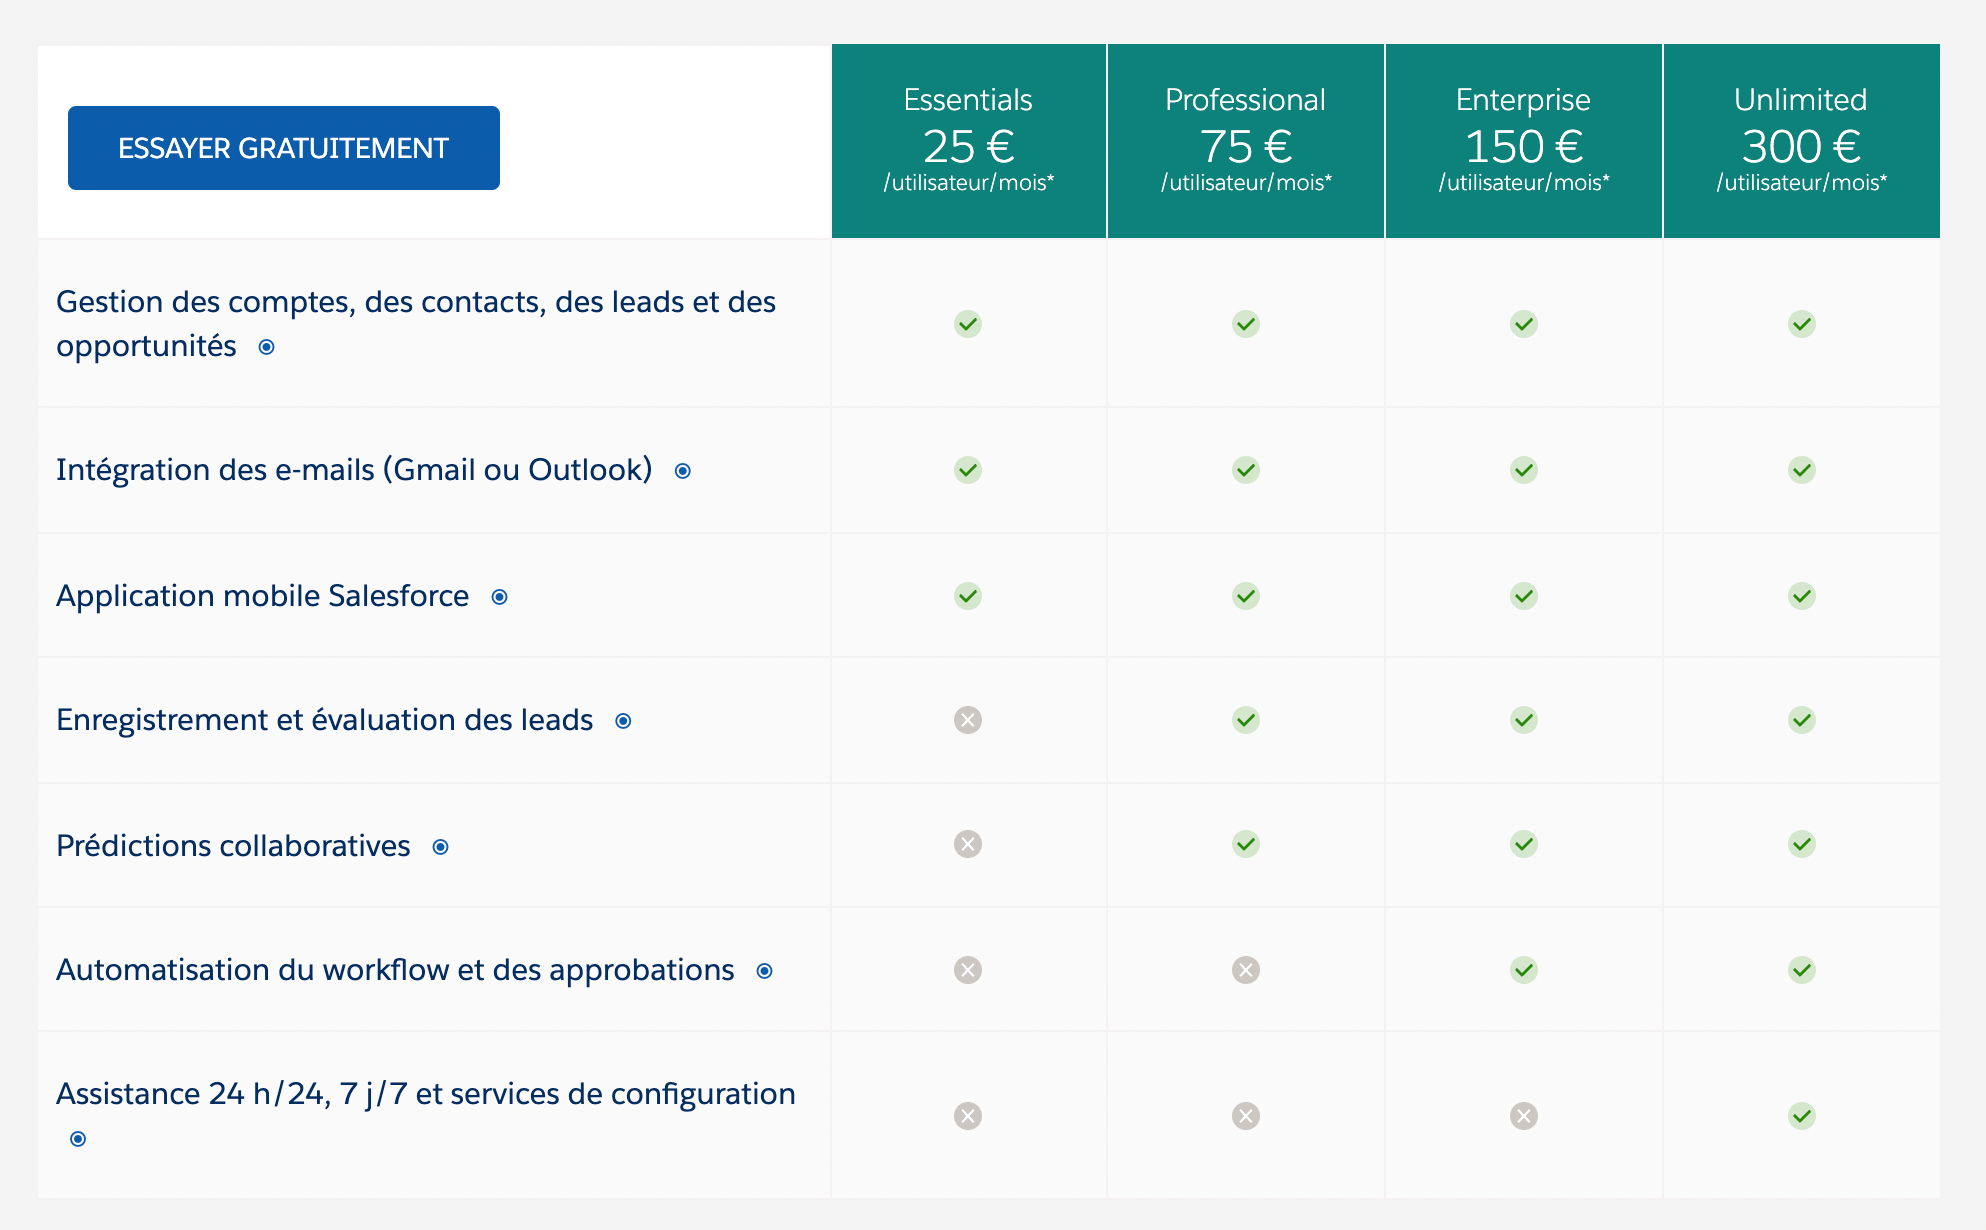Click Professional grey cross for Assistance 24 h/24

tap(1246, 1116)
